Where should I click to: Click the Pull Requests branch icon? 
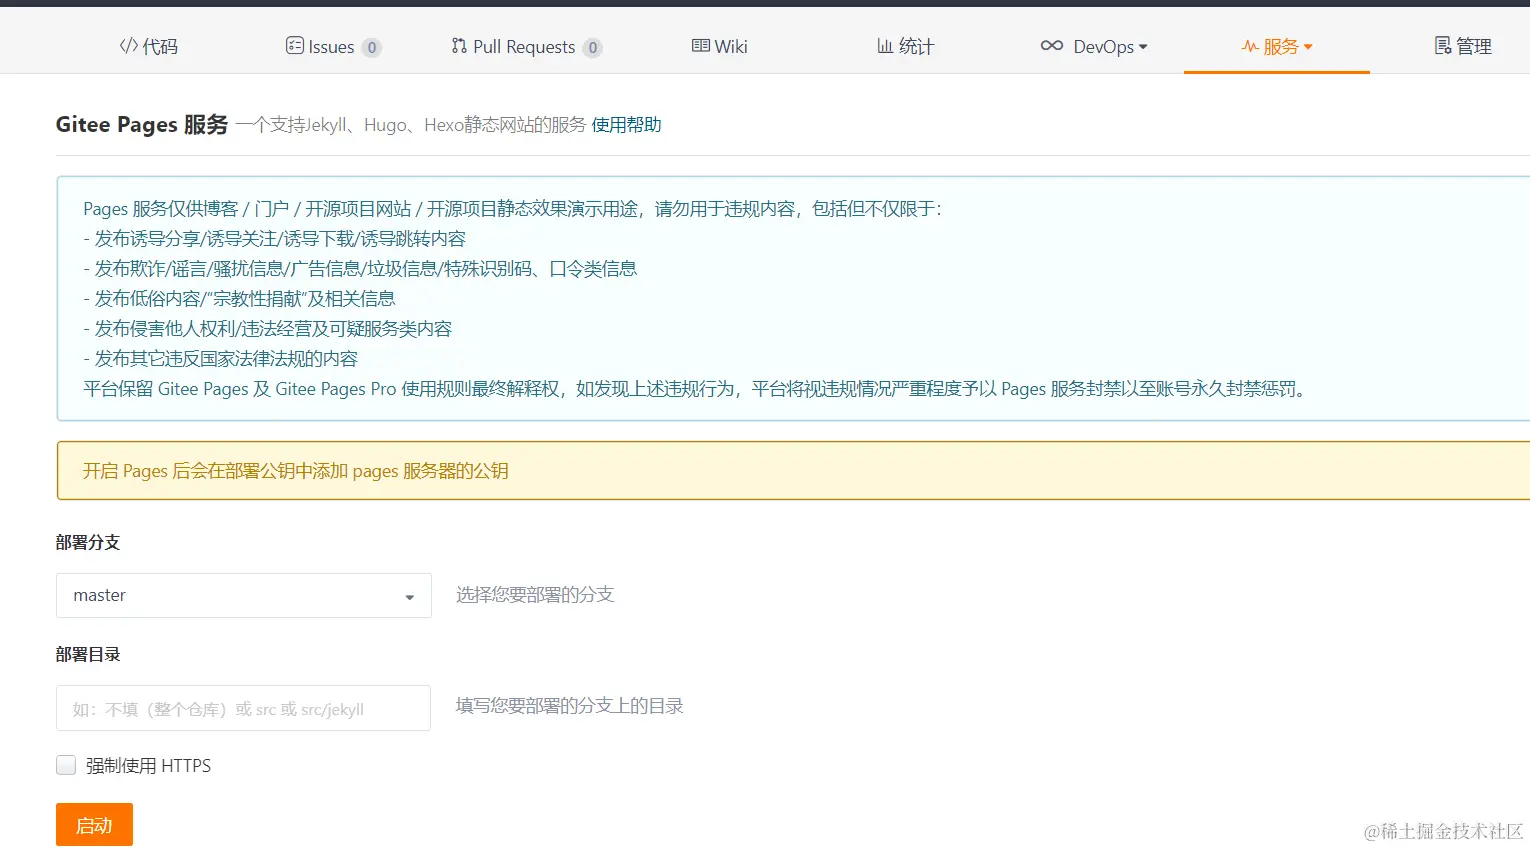point(459,46)
